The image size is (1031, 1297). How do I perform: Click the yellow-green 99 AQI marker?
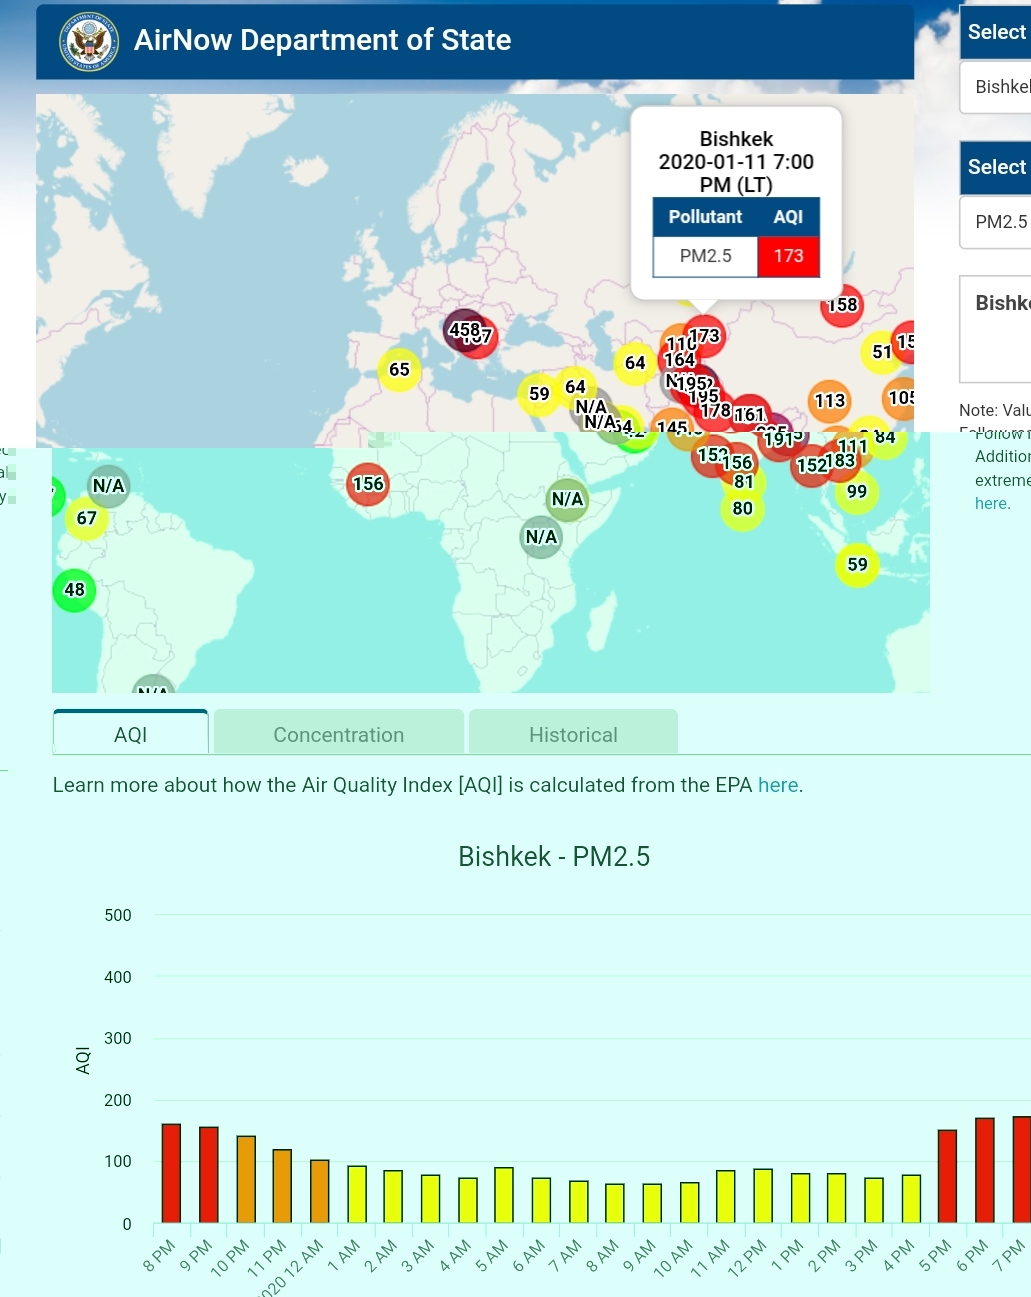tap(857, 492)
